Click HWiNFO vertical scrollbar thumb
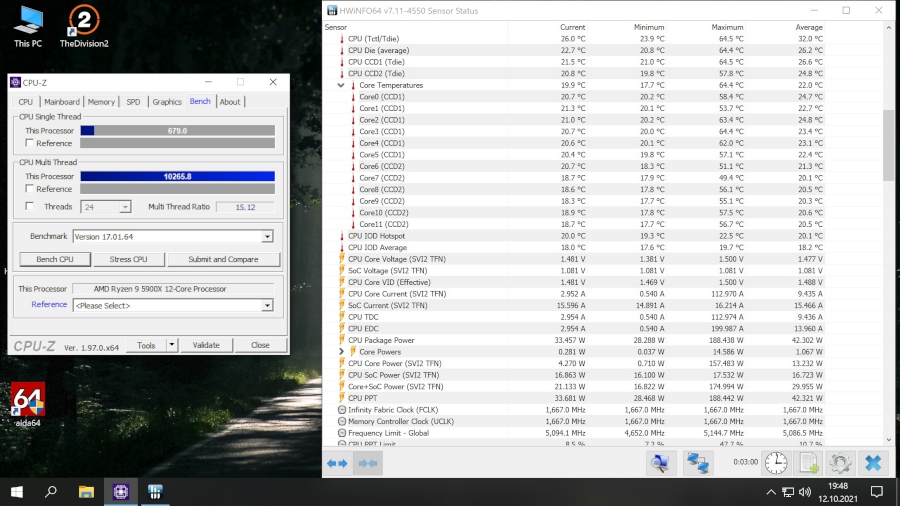 pos(889,146)
